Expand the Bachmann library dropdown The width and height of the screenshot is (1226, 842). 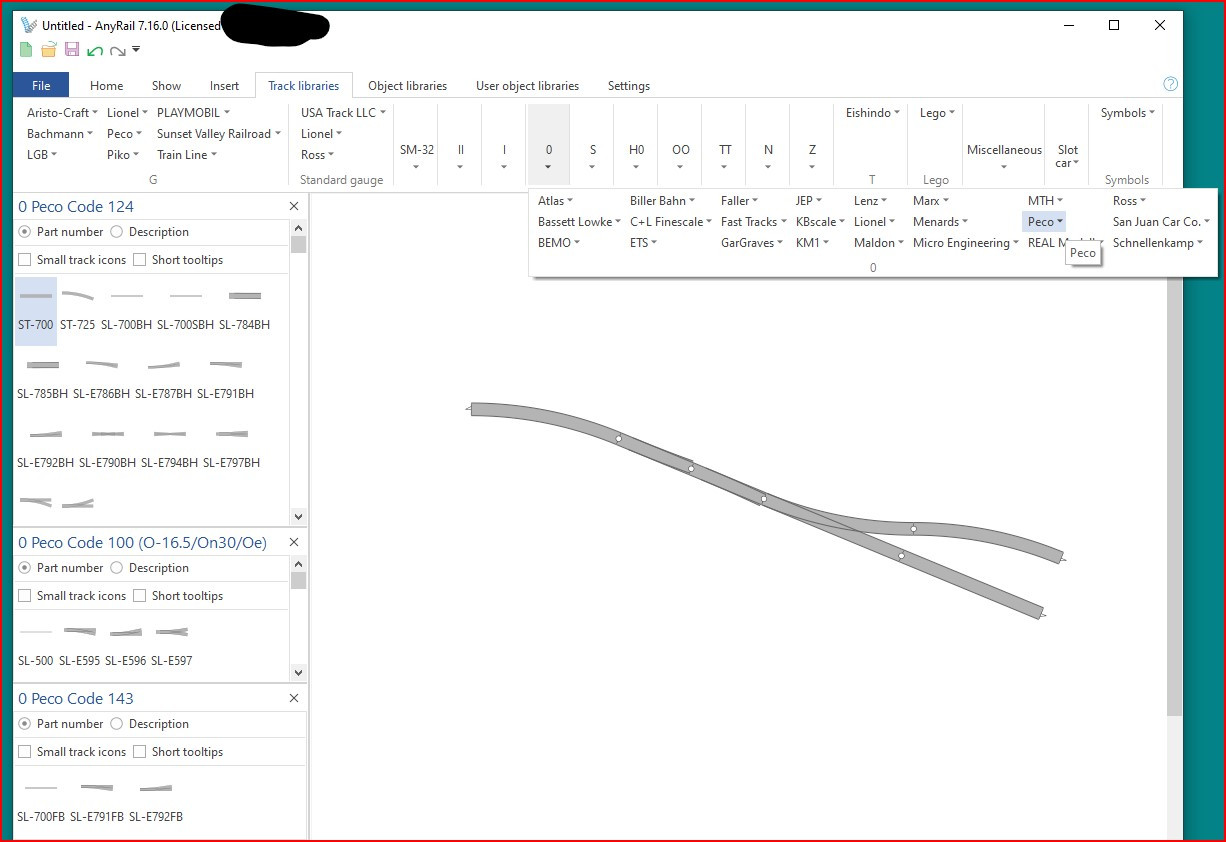tap(60, 134)
